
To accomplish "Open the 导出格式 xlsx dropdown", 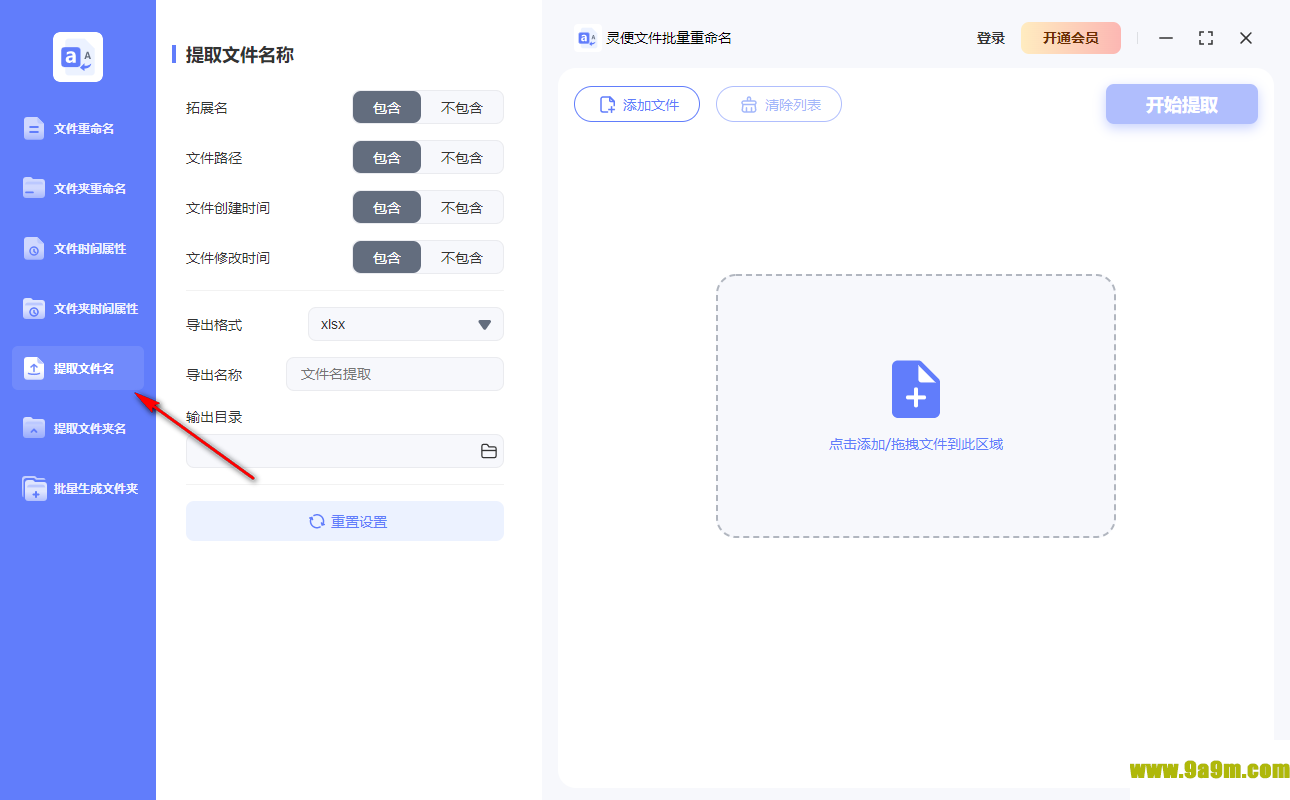I will (x=406, y=324).
